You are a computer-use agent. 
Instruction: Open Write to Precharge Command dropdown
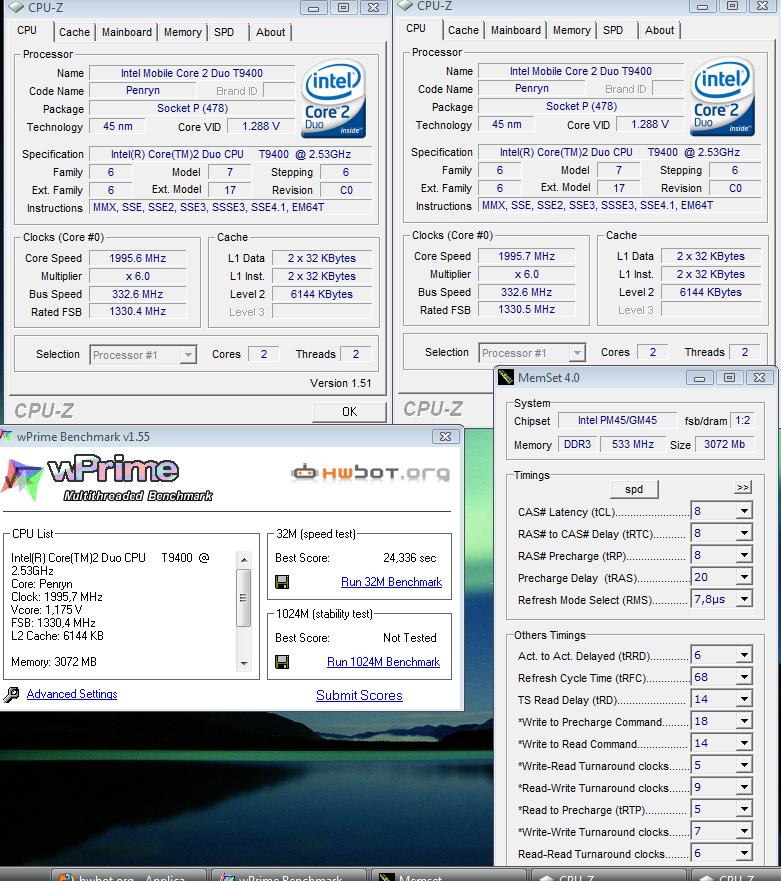click(x=743, y=721)
